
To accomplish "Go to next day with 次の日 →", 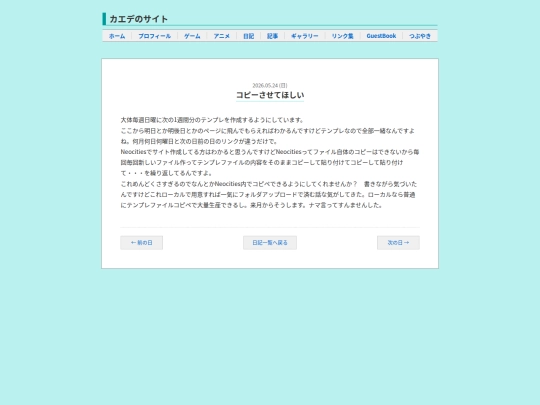I will coord(398,243).
